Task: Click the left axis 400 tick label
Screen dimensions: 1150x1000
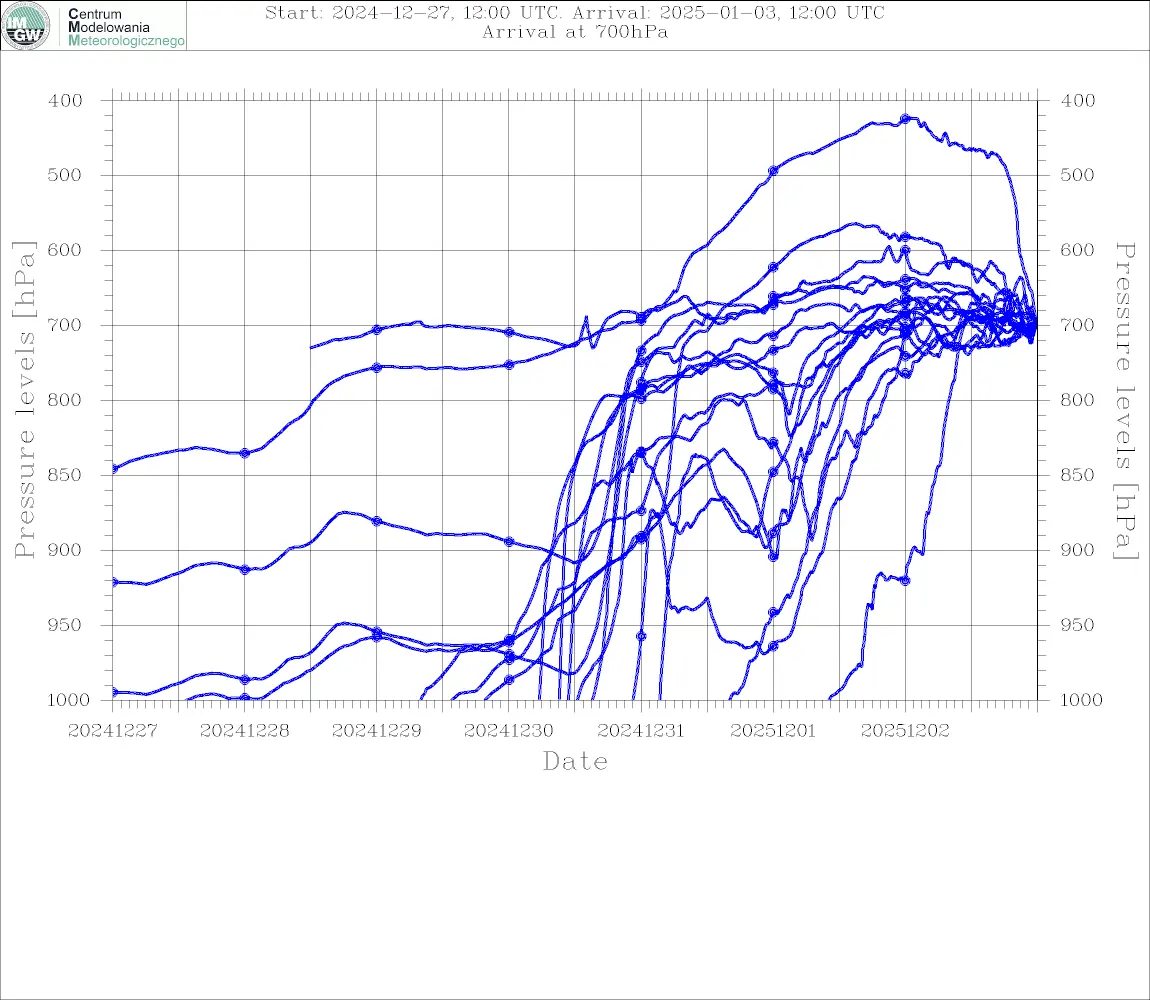Action: point(65,101)
